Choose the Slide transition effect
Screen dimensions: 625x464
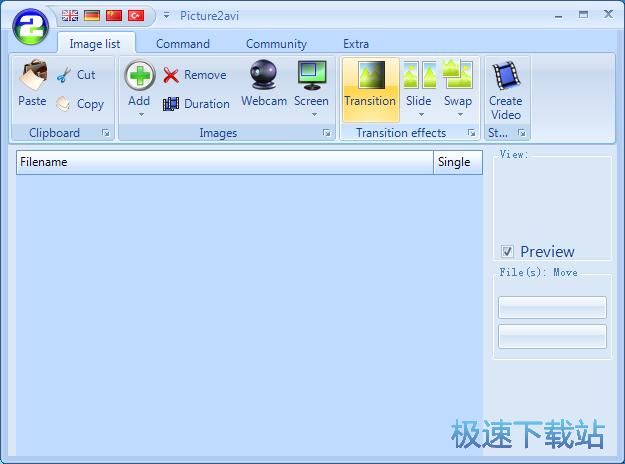419,83
